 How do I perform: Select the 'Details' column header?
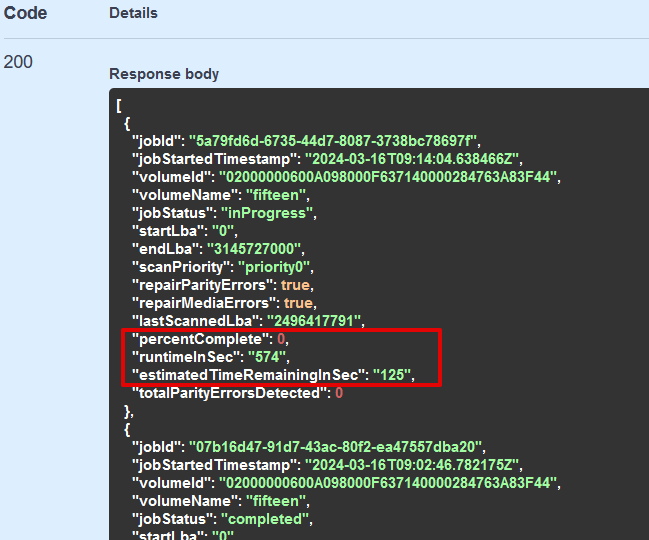pyautogui.click(x=133, y=13)
